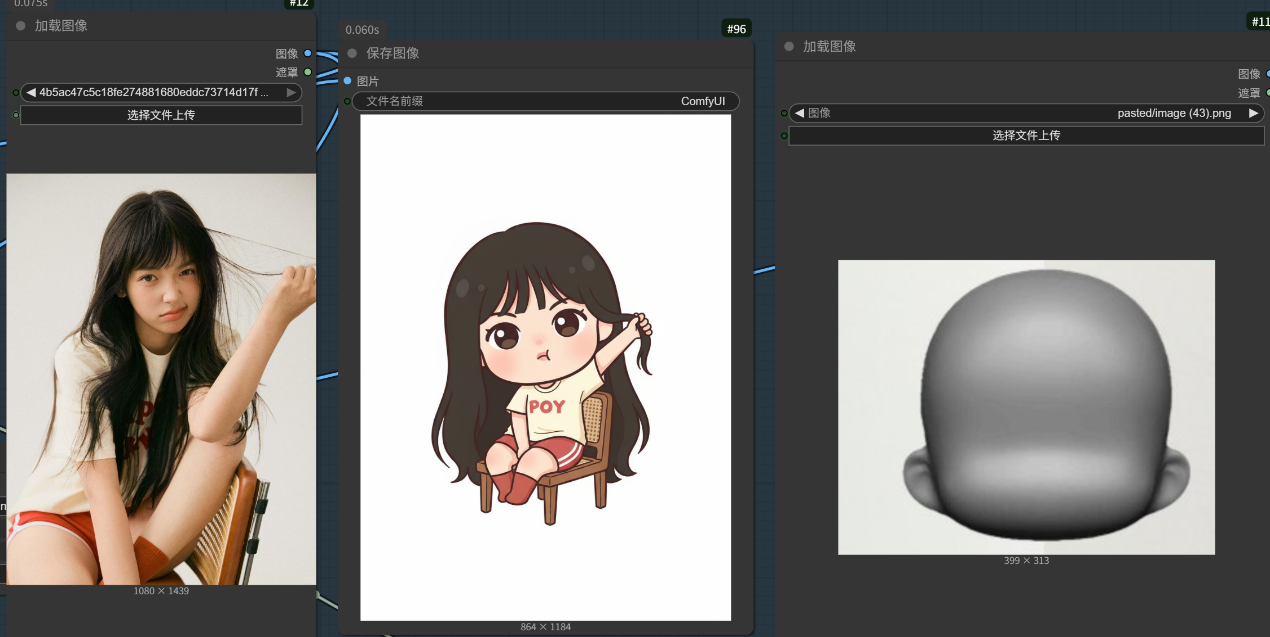Select the girl photo preview image
The width and height of the screenshot is (1270, 637).
point(161,378)
